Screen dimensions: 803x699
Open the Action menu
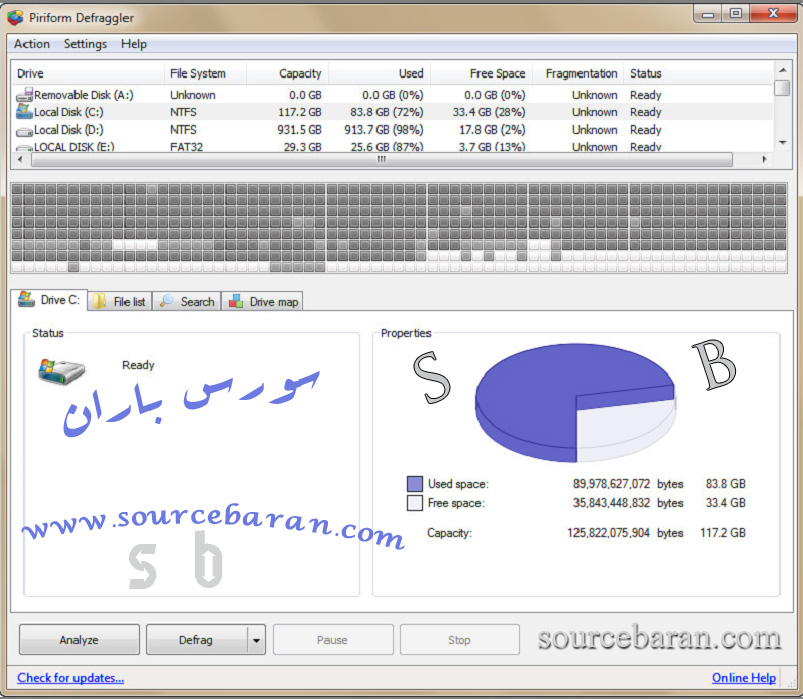[32, 44]
